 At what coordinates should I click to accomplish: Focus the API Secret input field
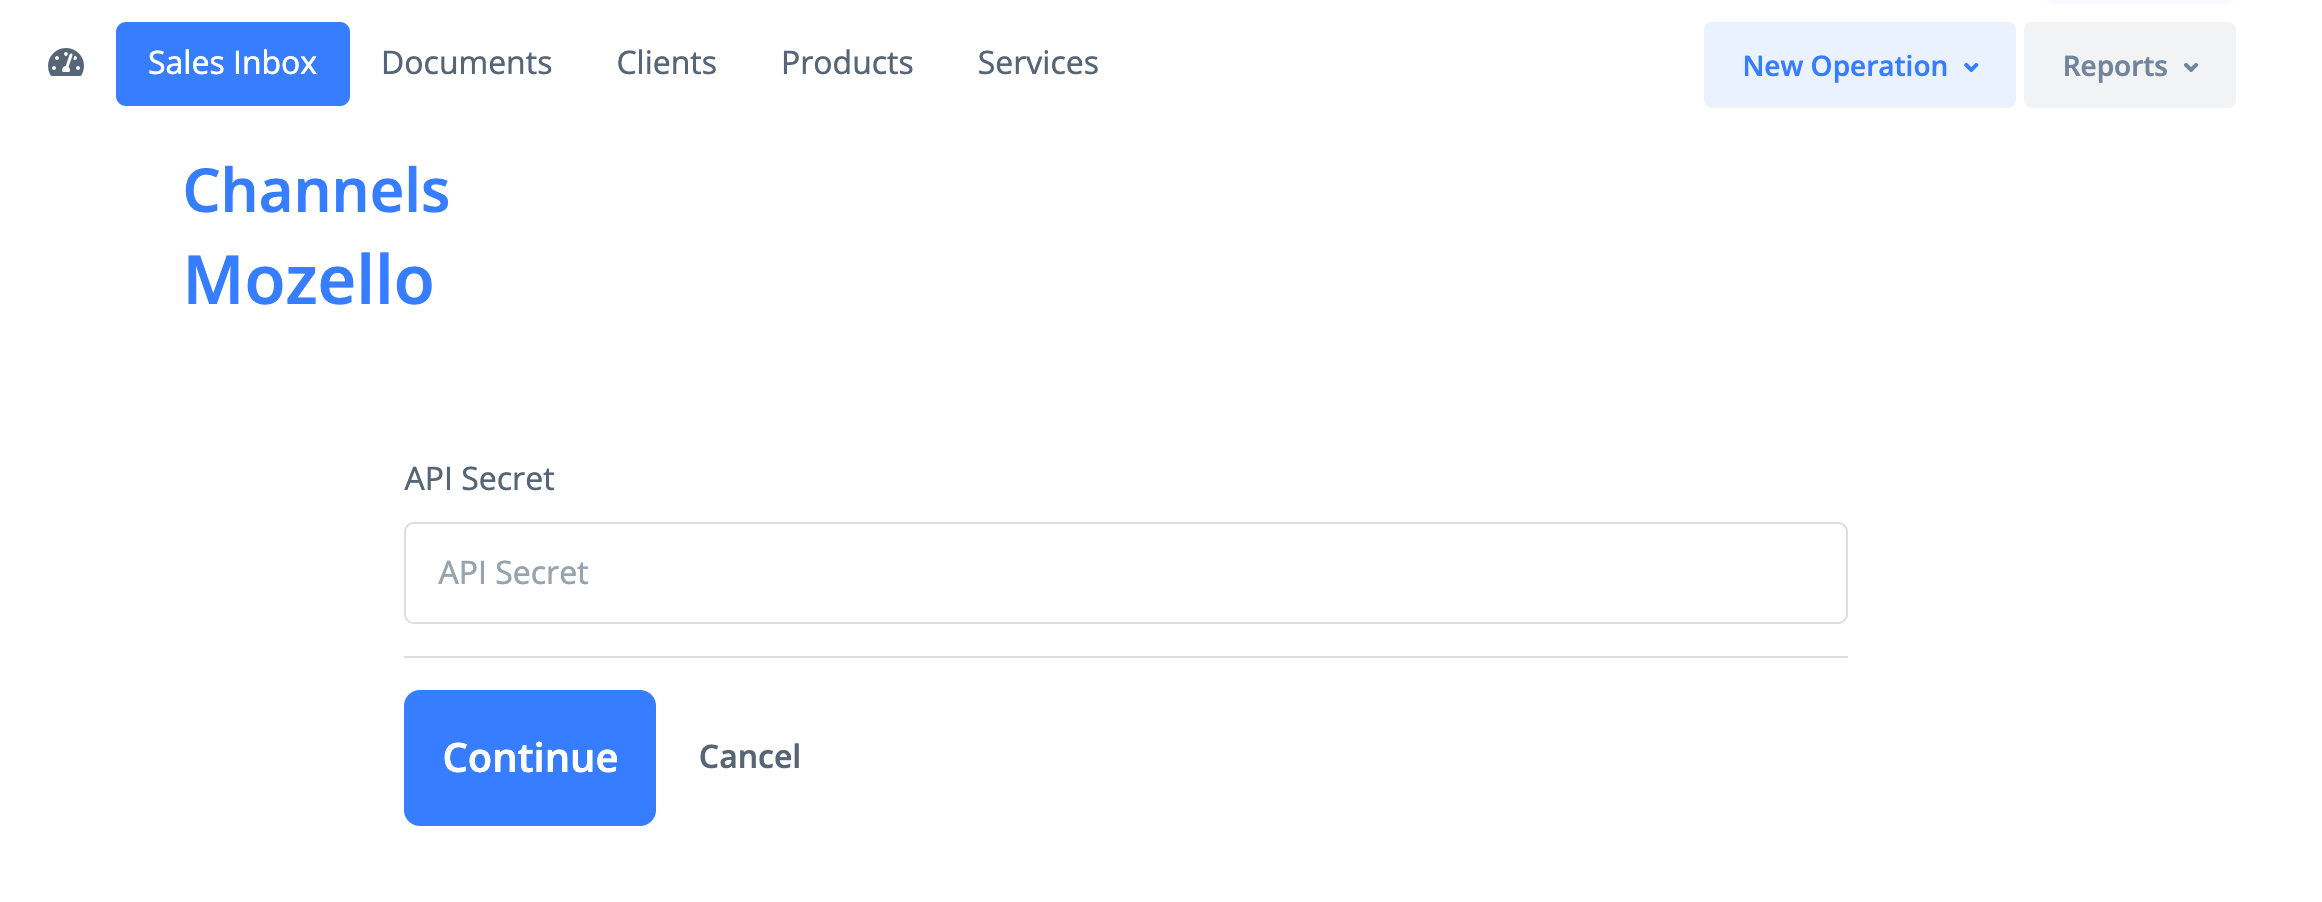coord(1125,573)
